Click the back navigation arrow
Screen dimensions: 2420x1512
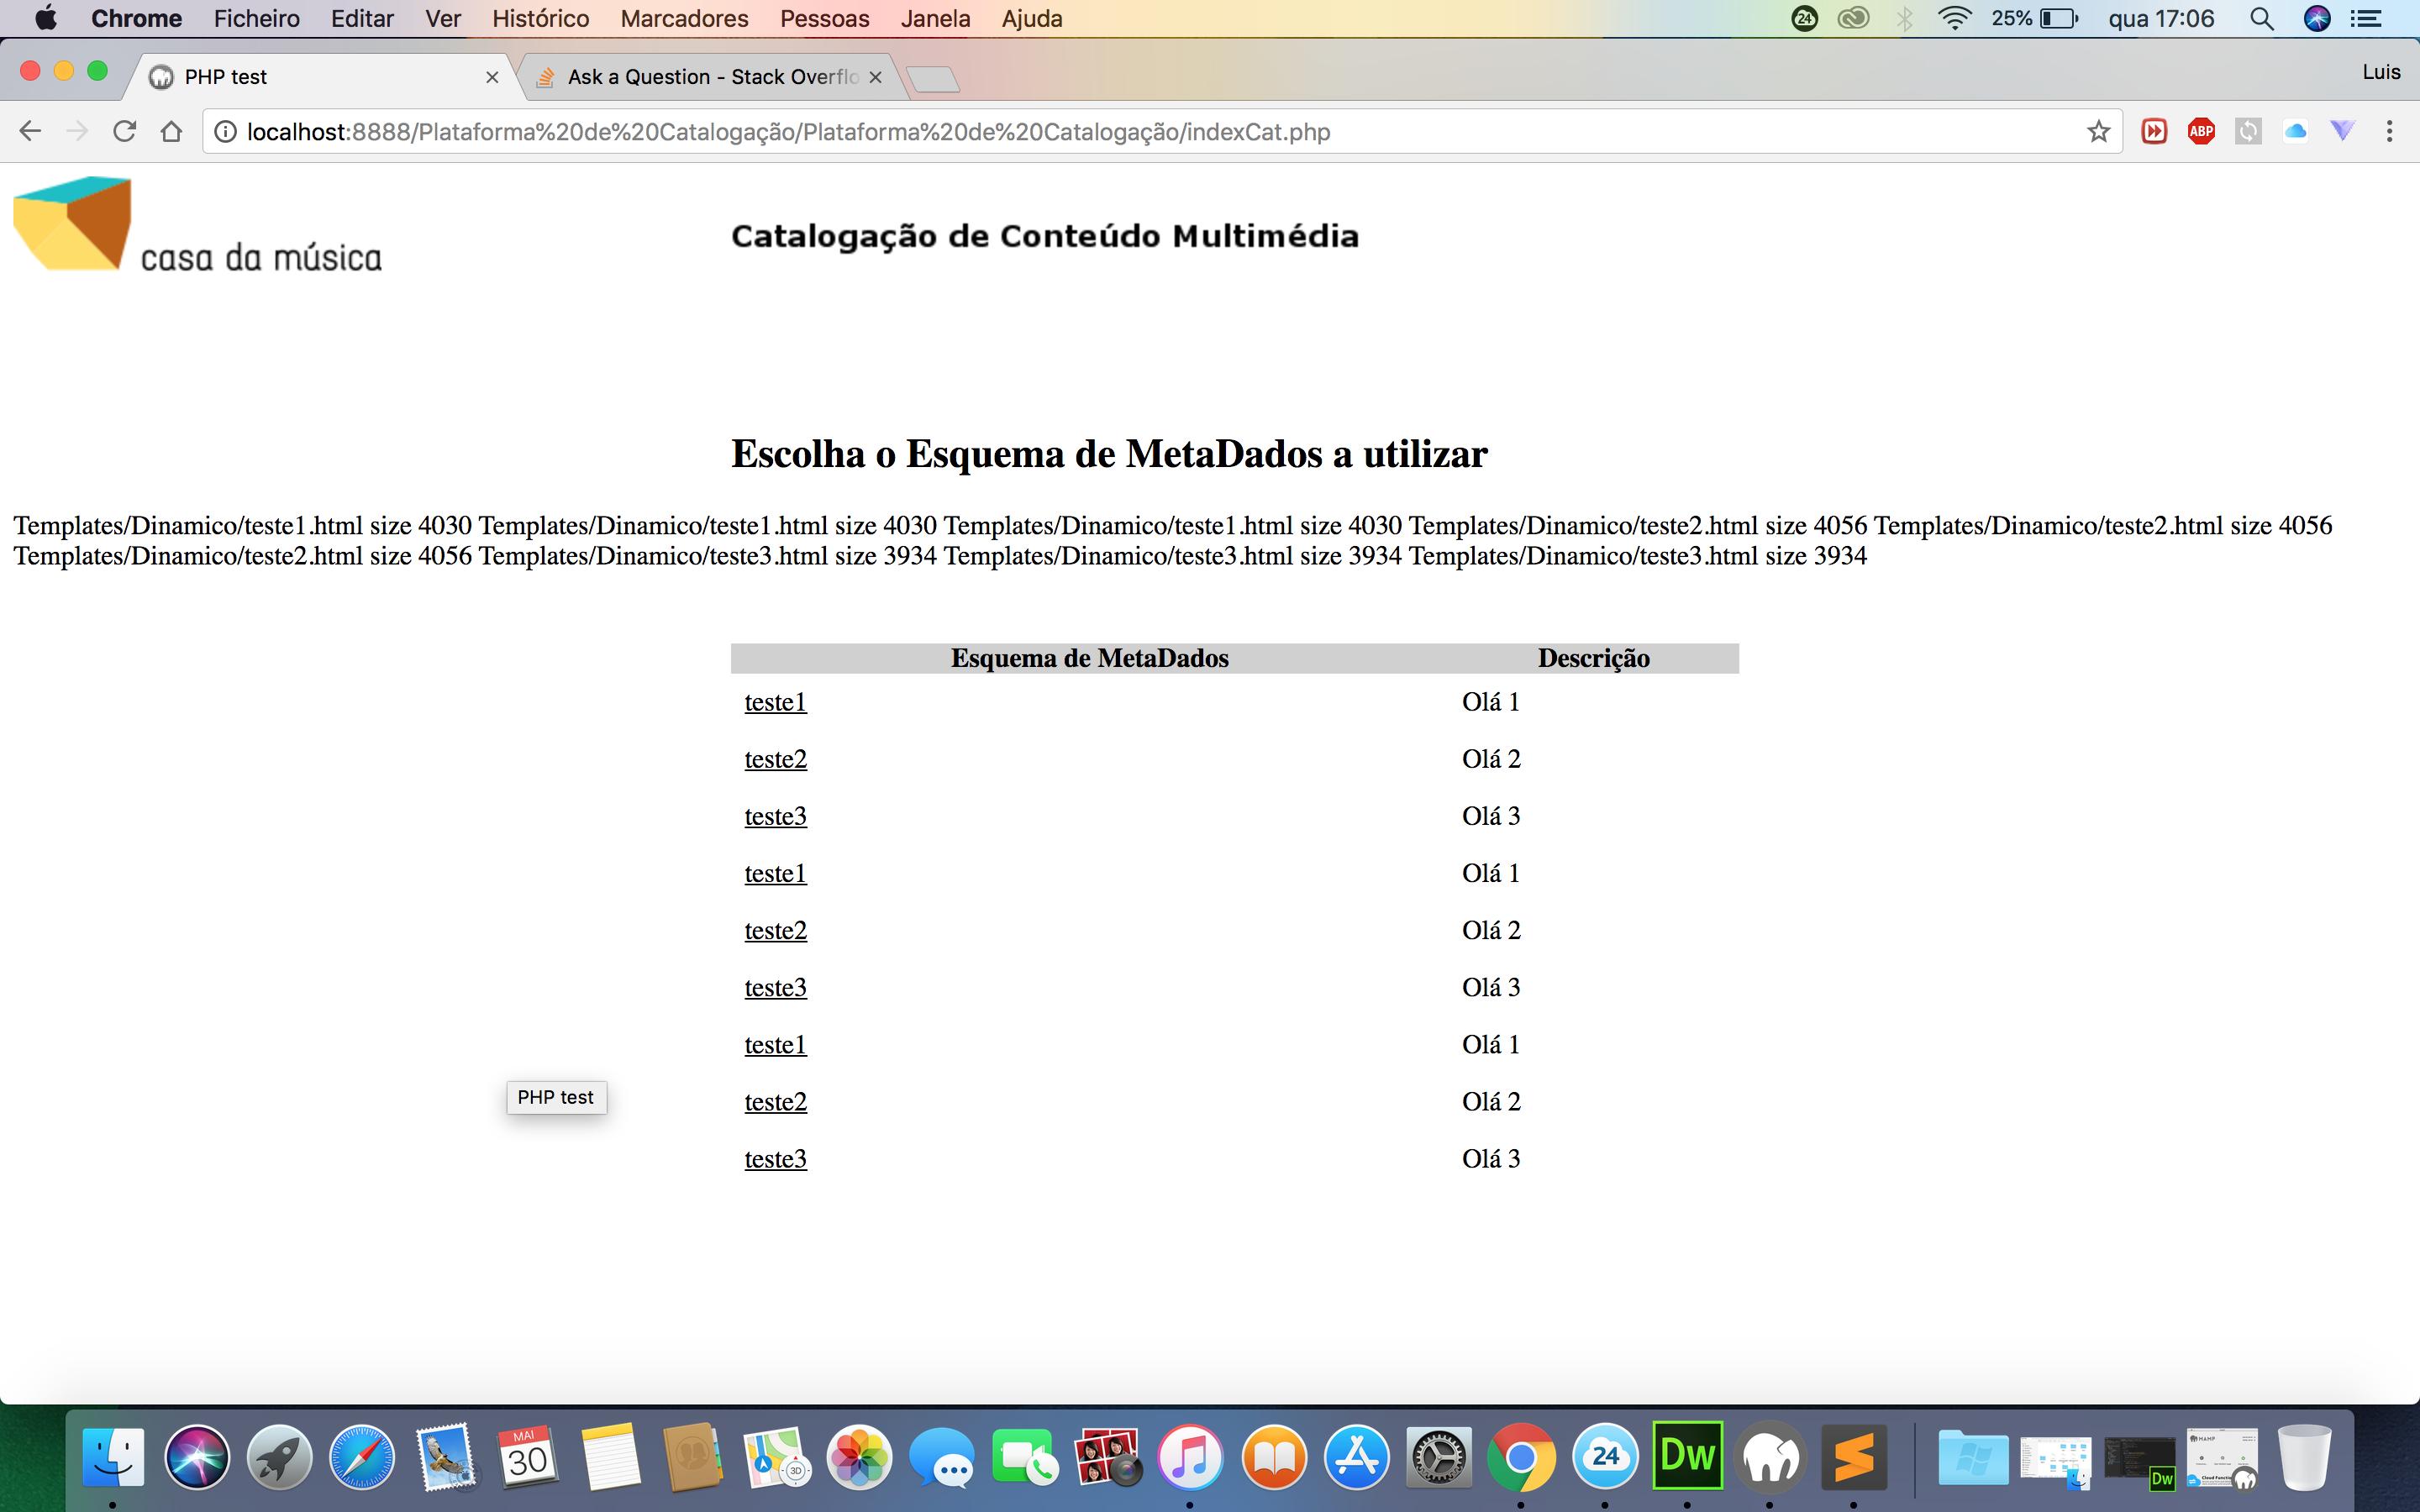click(x=30, y=132)
